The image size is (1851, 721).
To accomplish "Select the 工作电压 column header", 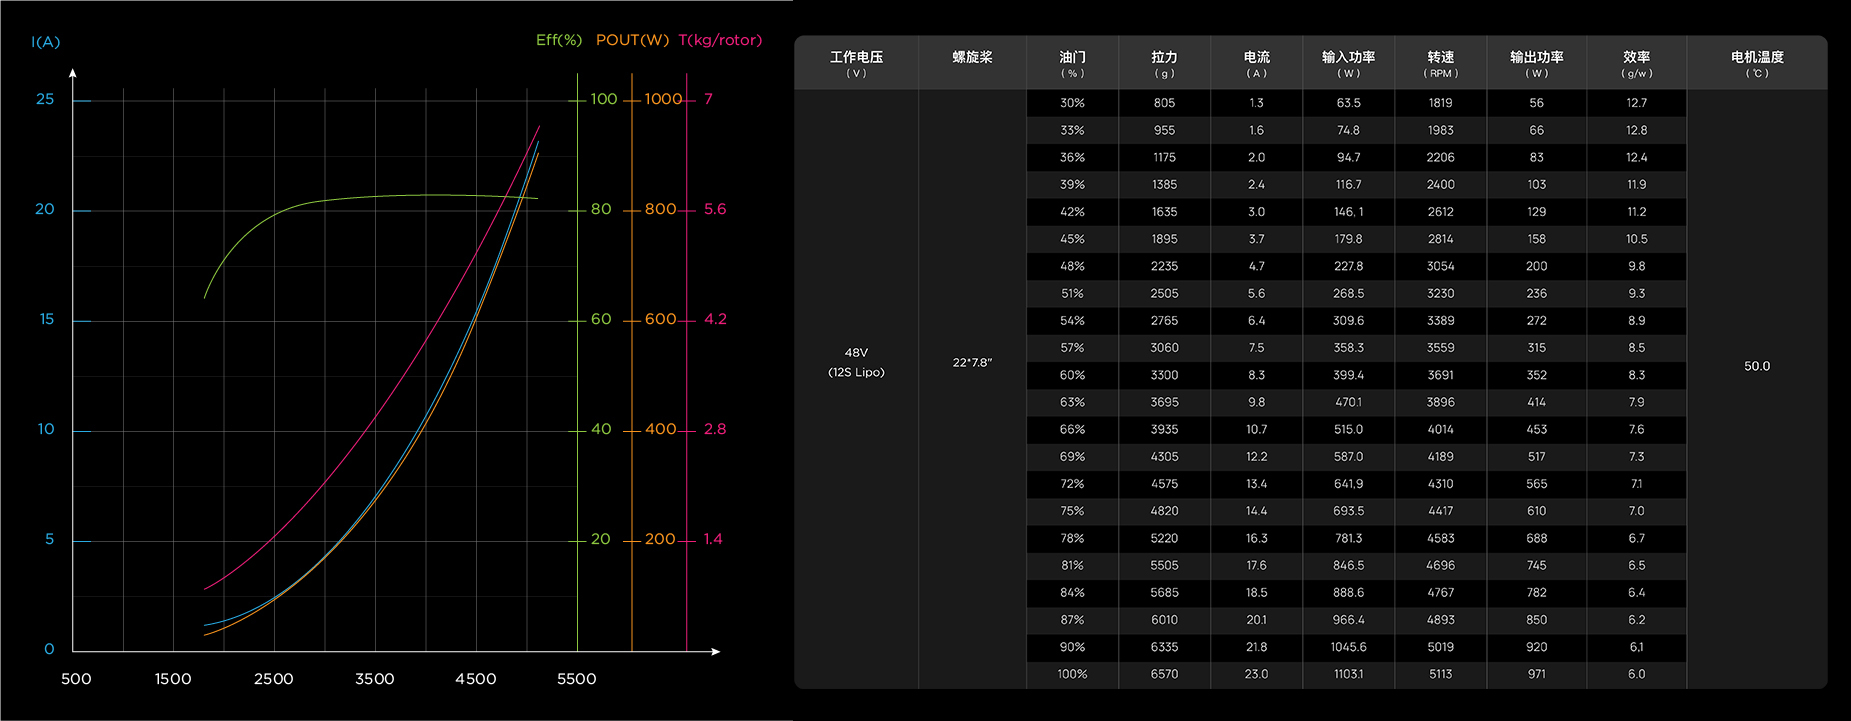I will point(856,63).
